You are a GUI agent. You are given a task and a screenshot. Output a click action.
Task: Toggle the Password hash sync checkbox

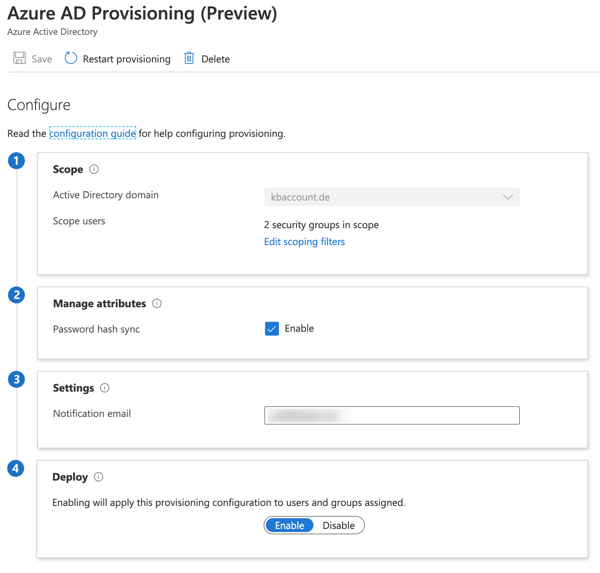272,328
